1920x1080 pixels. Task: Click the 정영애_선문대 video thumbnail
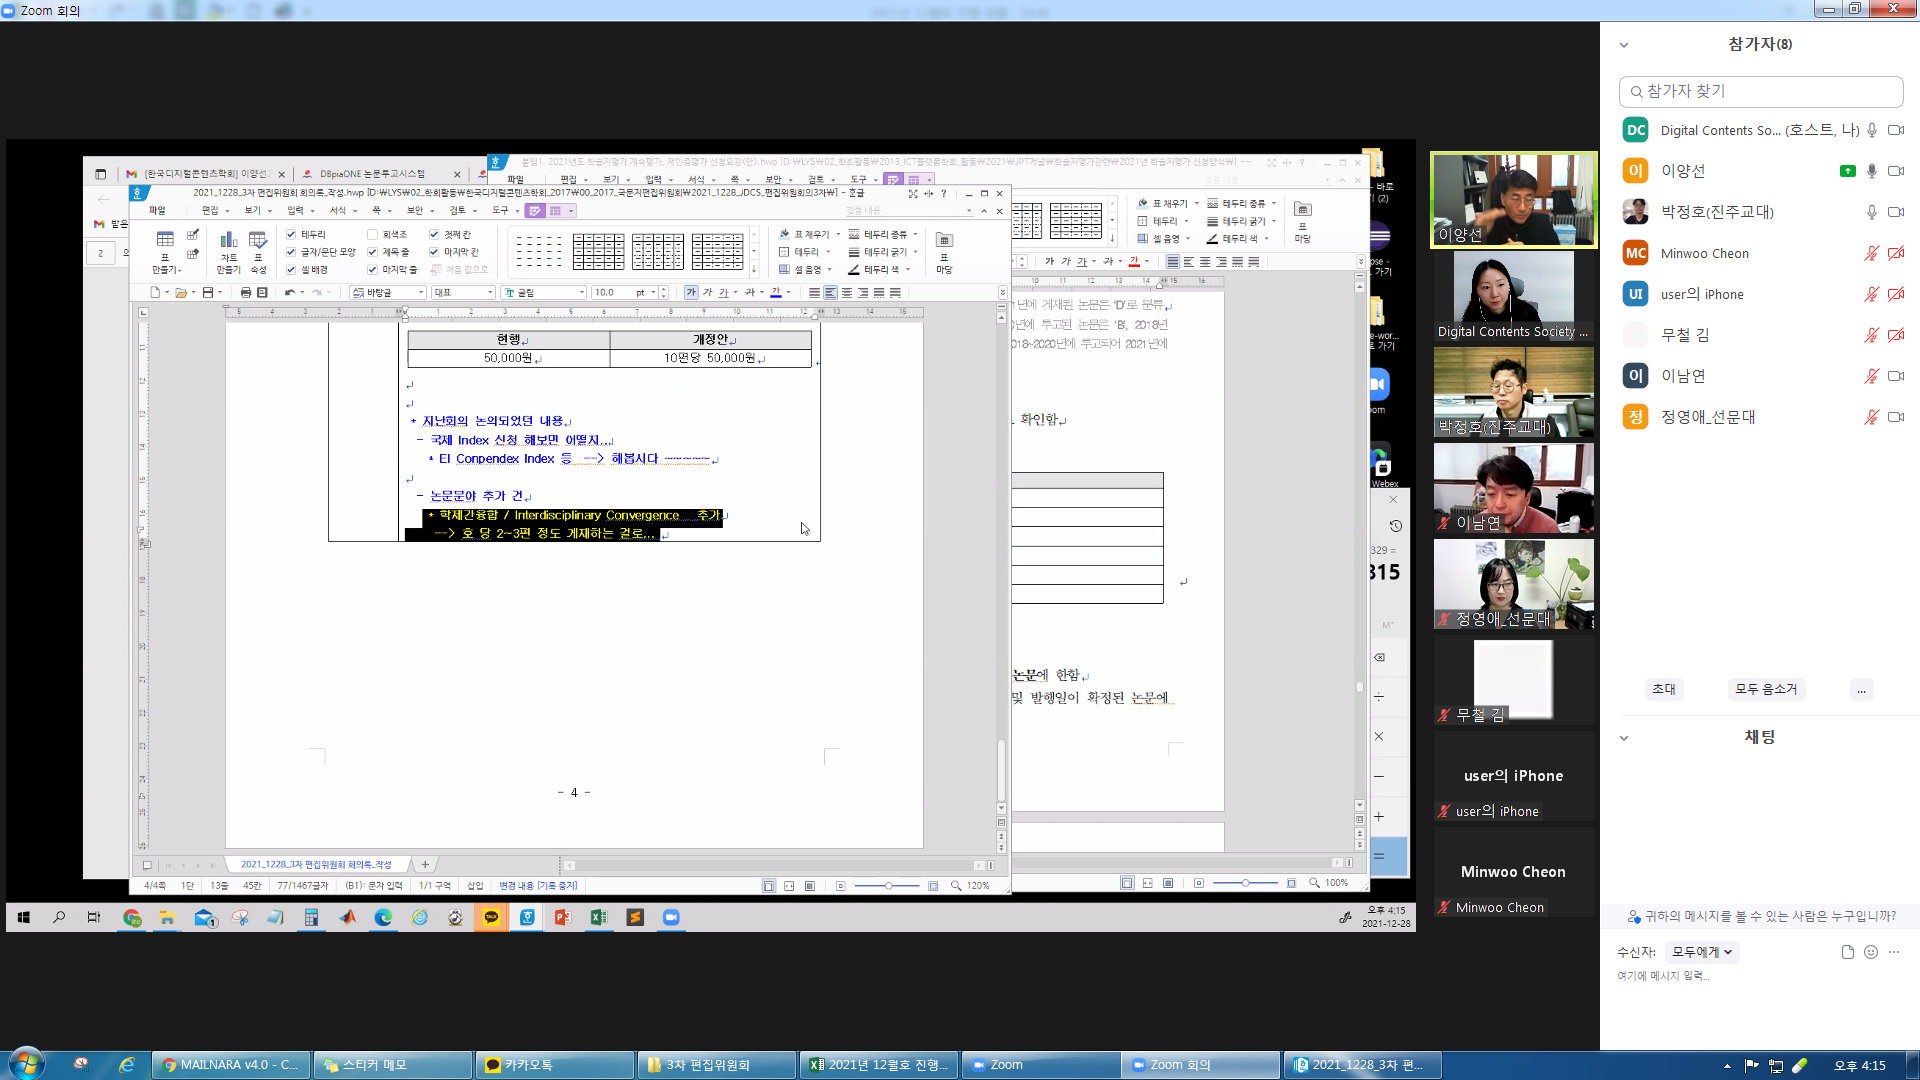tap(1513, 584)
